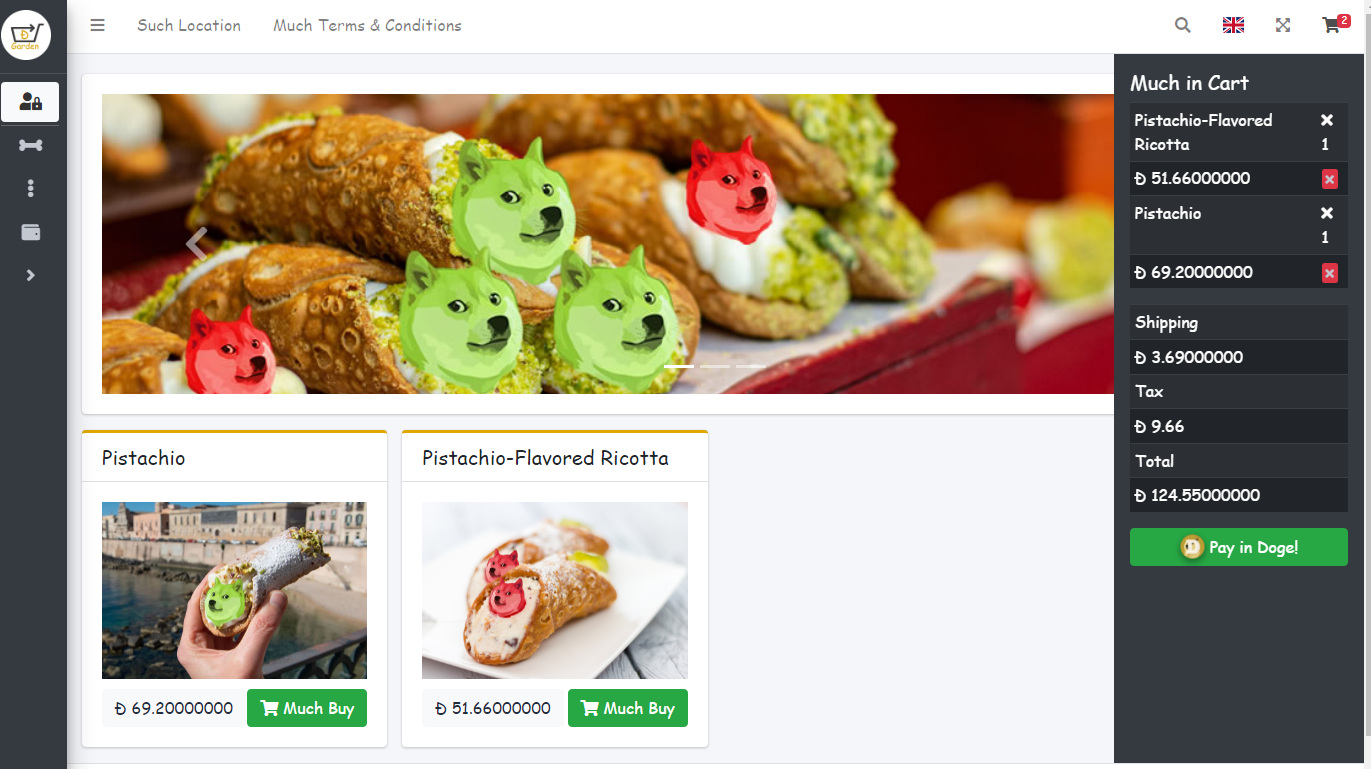The image size is (1371, 769).
Task: Open the hamburger menu in top bar
Action: [x=98, y=26]
